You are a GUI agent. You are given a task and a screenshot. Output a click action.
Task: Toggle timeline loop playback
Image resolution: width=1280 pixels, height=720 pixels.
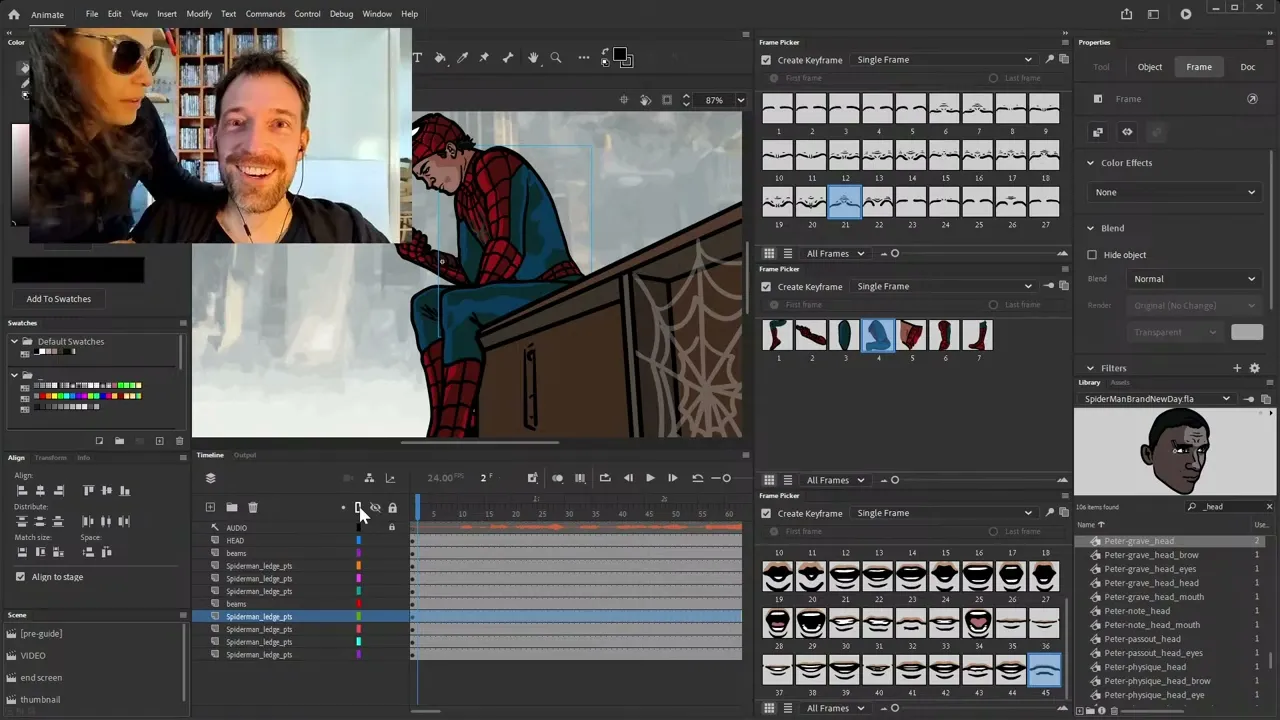(x=605, y=478)
